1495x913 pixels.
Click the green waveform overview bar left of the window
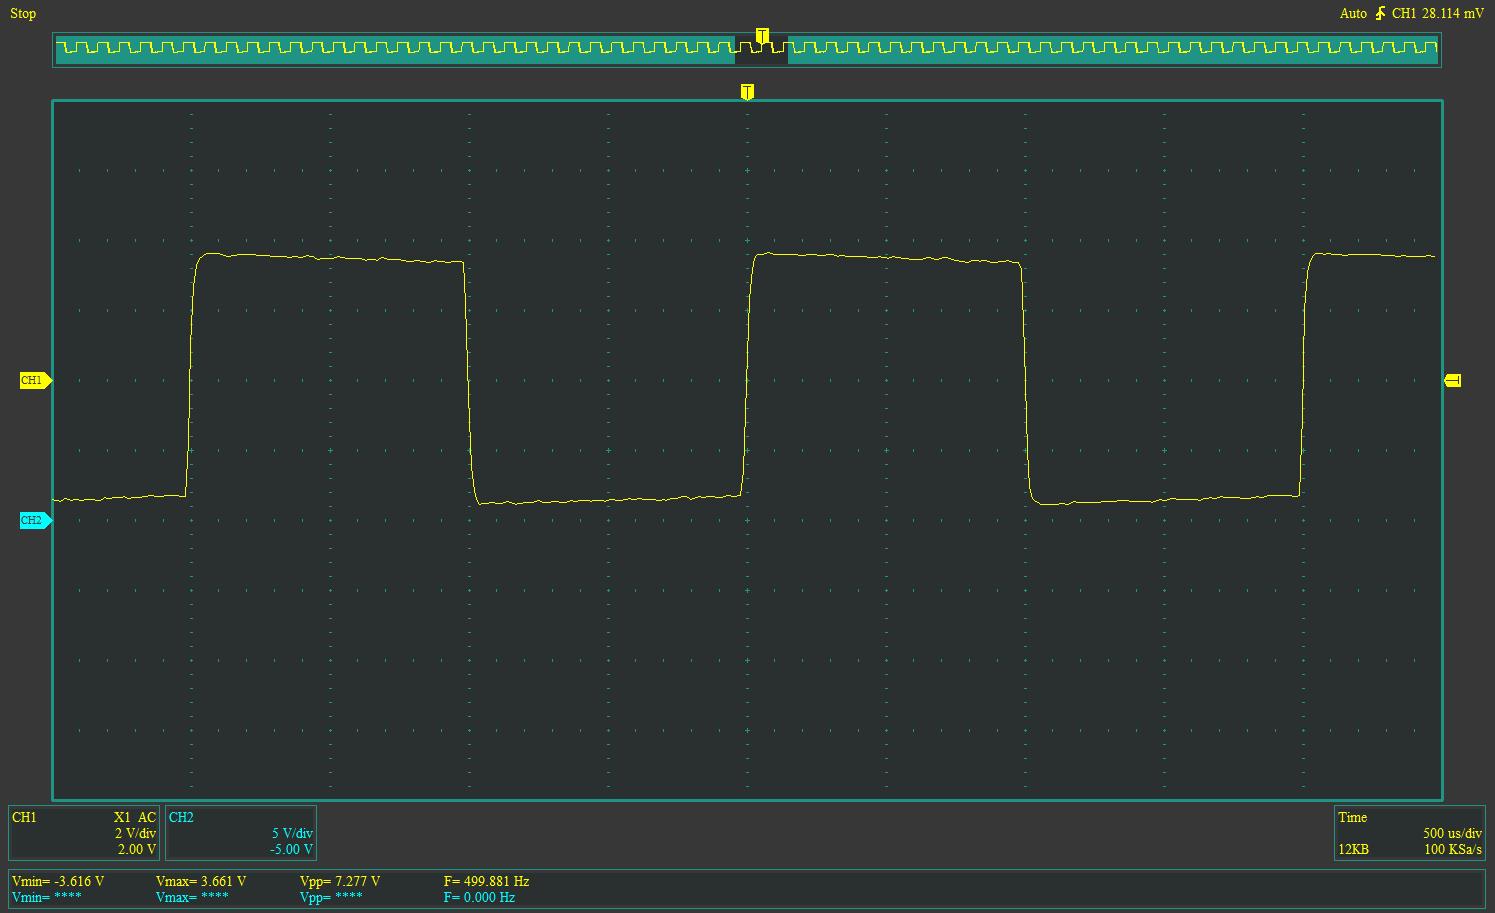(x=395, y=50)
